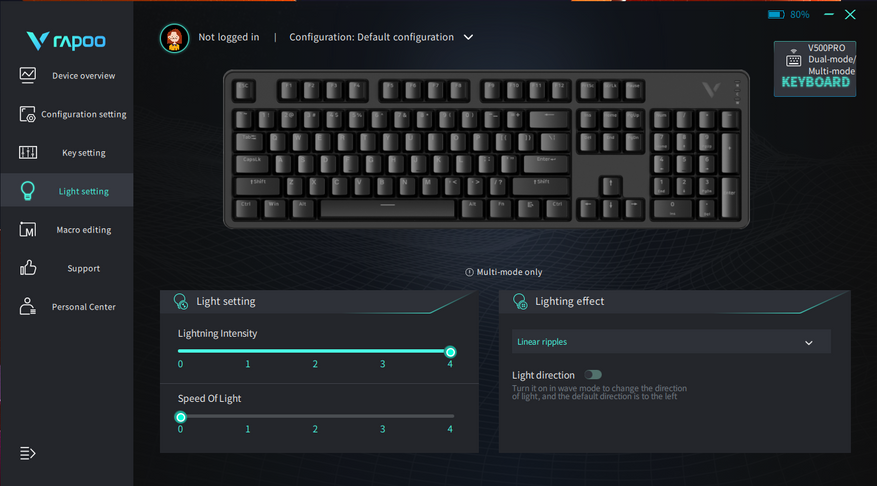877x486 pixels.
Task: Toggle the Light direction switch
Action: pyautogui.click(x=593, y=375)
